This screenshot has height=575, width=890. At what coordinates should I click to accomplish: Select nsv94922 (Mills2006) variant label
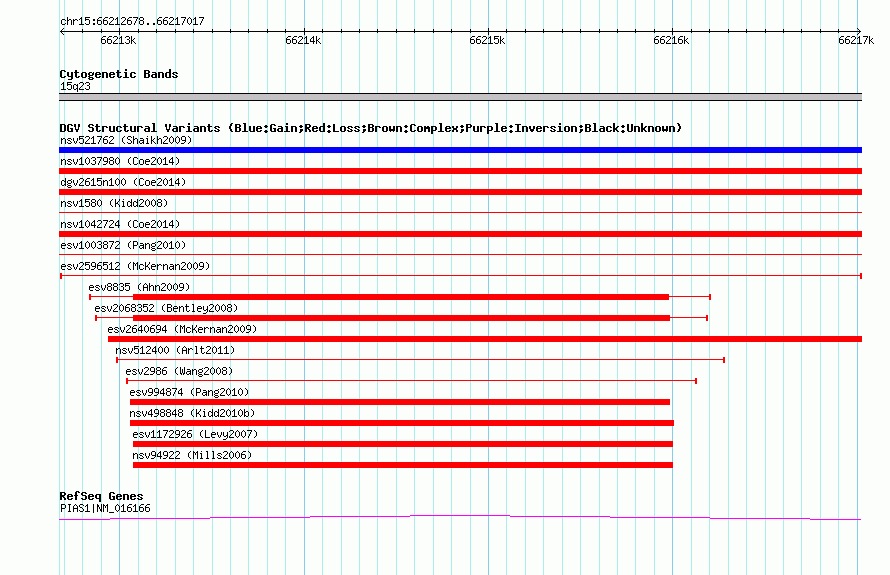pos(192,455)
